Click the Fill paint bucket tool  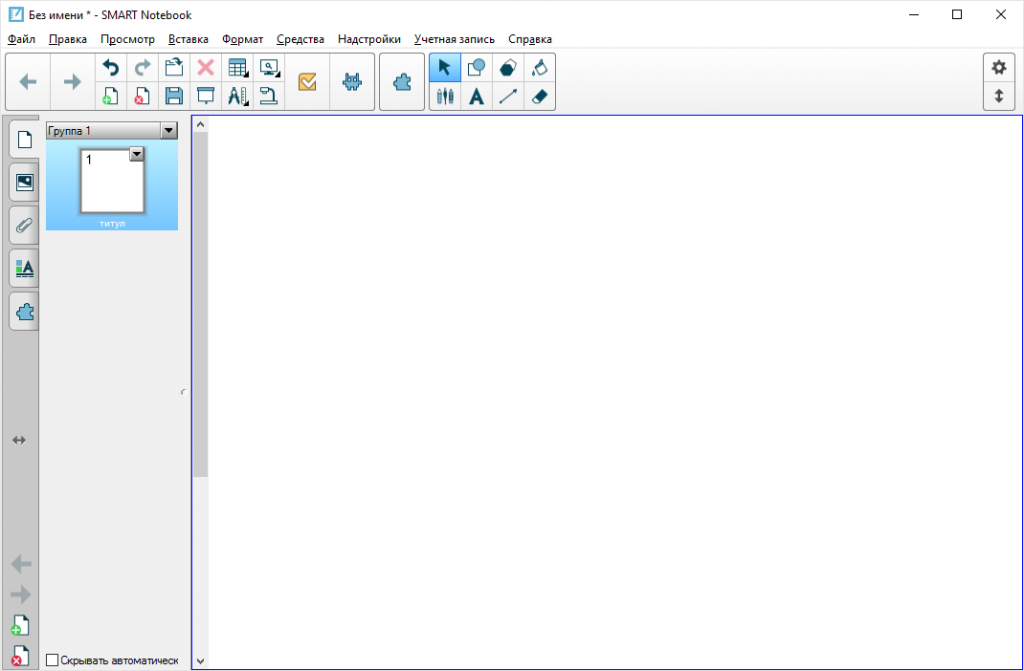pyautogui.click(x=539, y=68)
